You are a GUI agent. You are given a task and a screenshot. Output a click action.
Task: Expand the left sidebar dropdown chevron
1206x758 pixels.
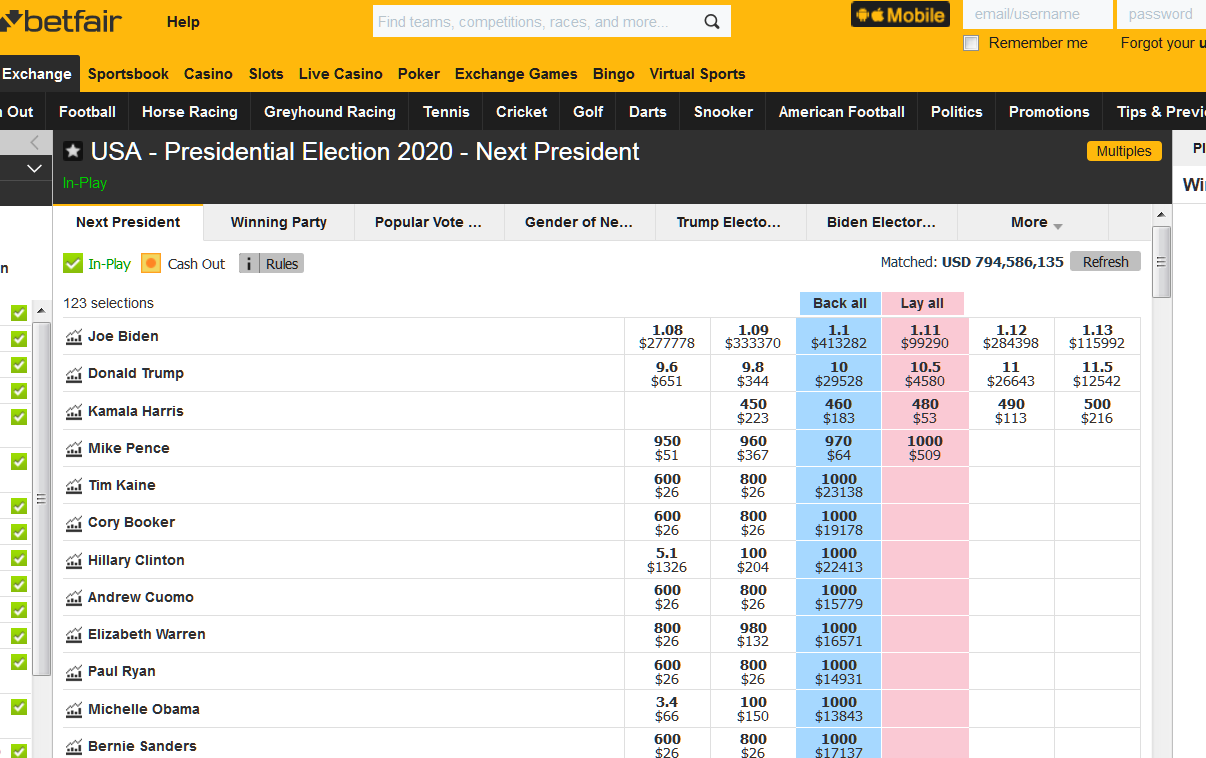point(35,169)
